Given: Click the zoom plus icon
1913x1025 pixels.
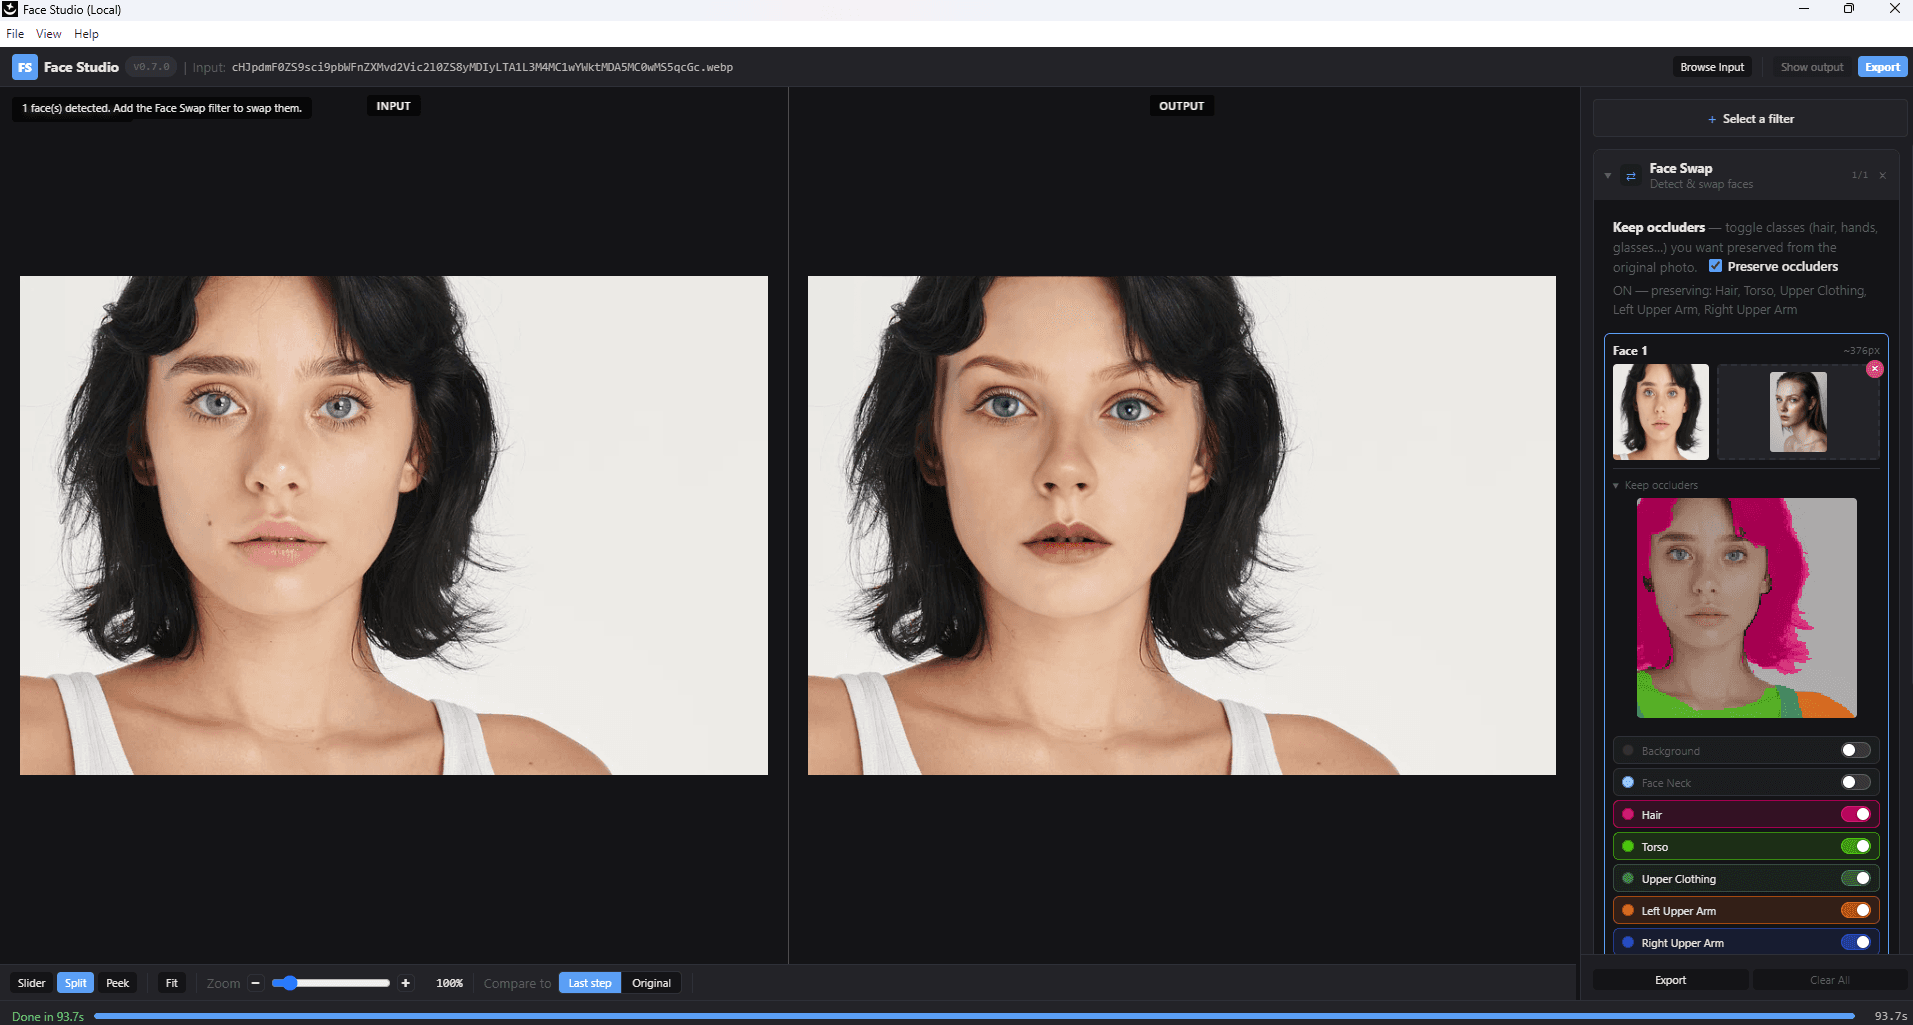Looking at the screenshot, I should (x=405, y=983).
